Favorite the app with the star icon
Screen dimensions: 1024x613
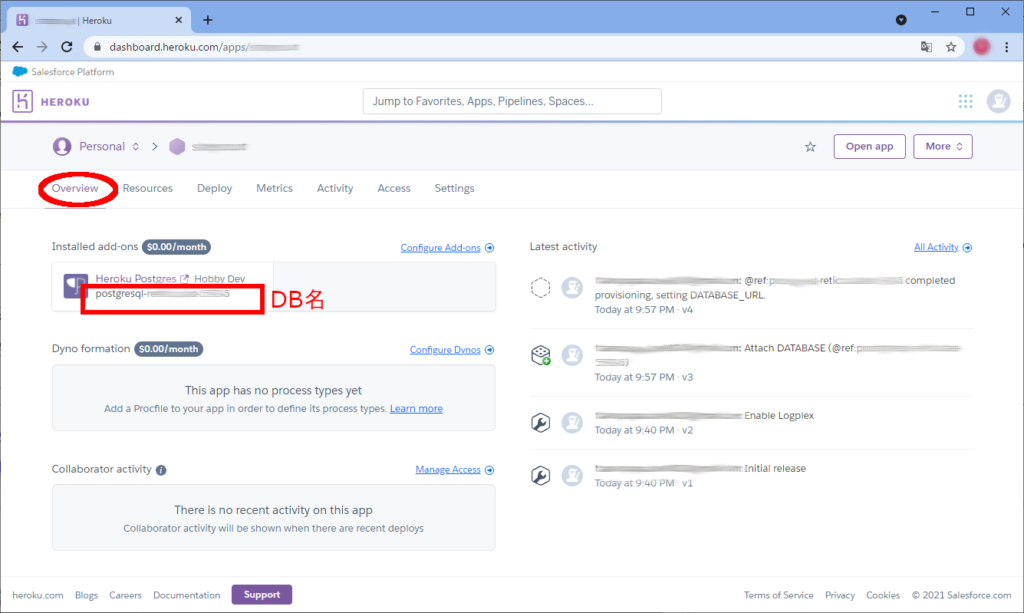point(810,147)
